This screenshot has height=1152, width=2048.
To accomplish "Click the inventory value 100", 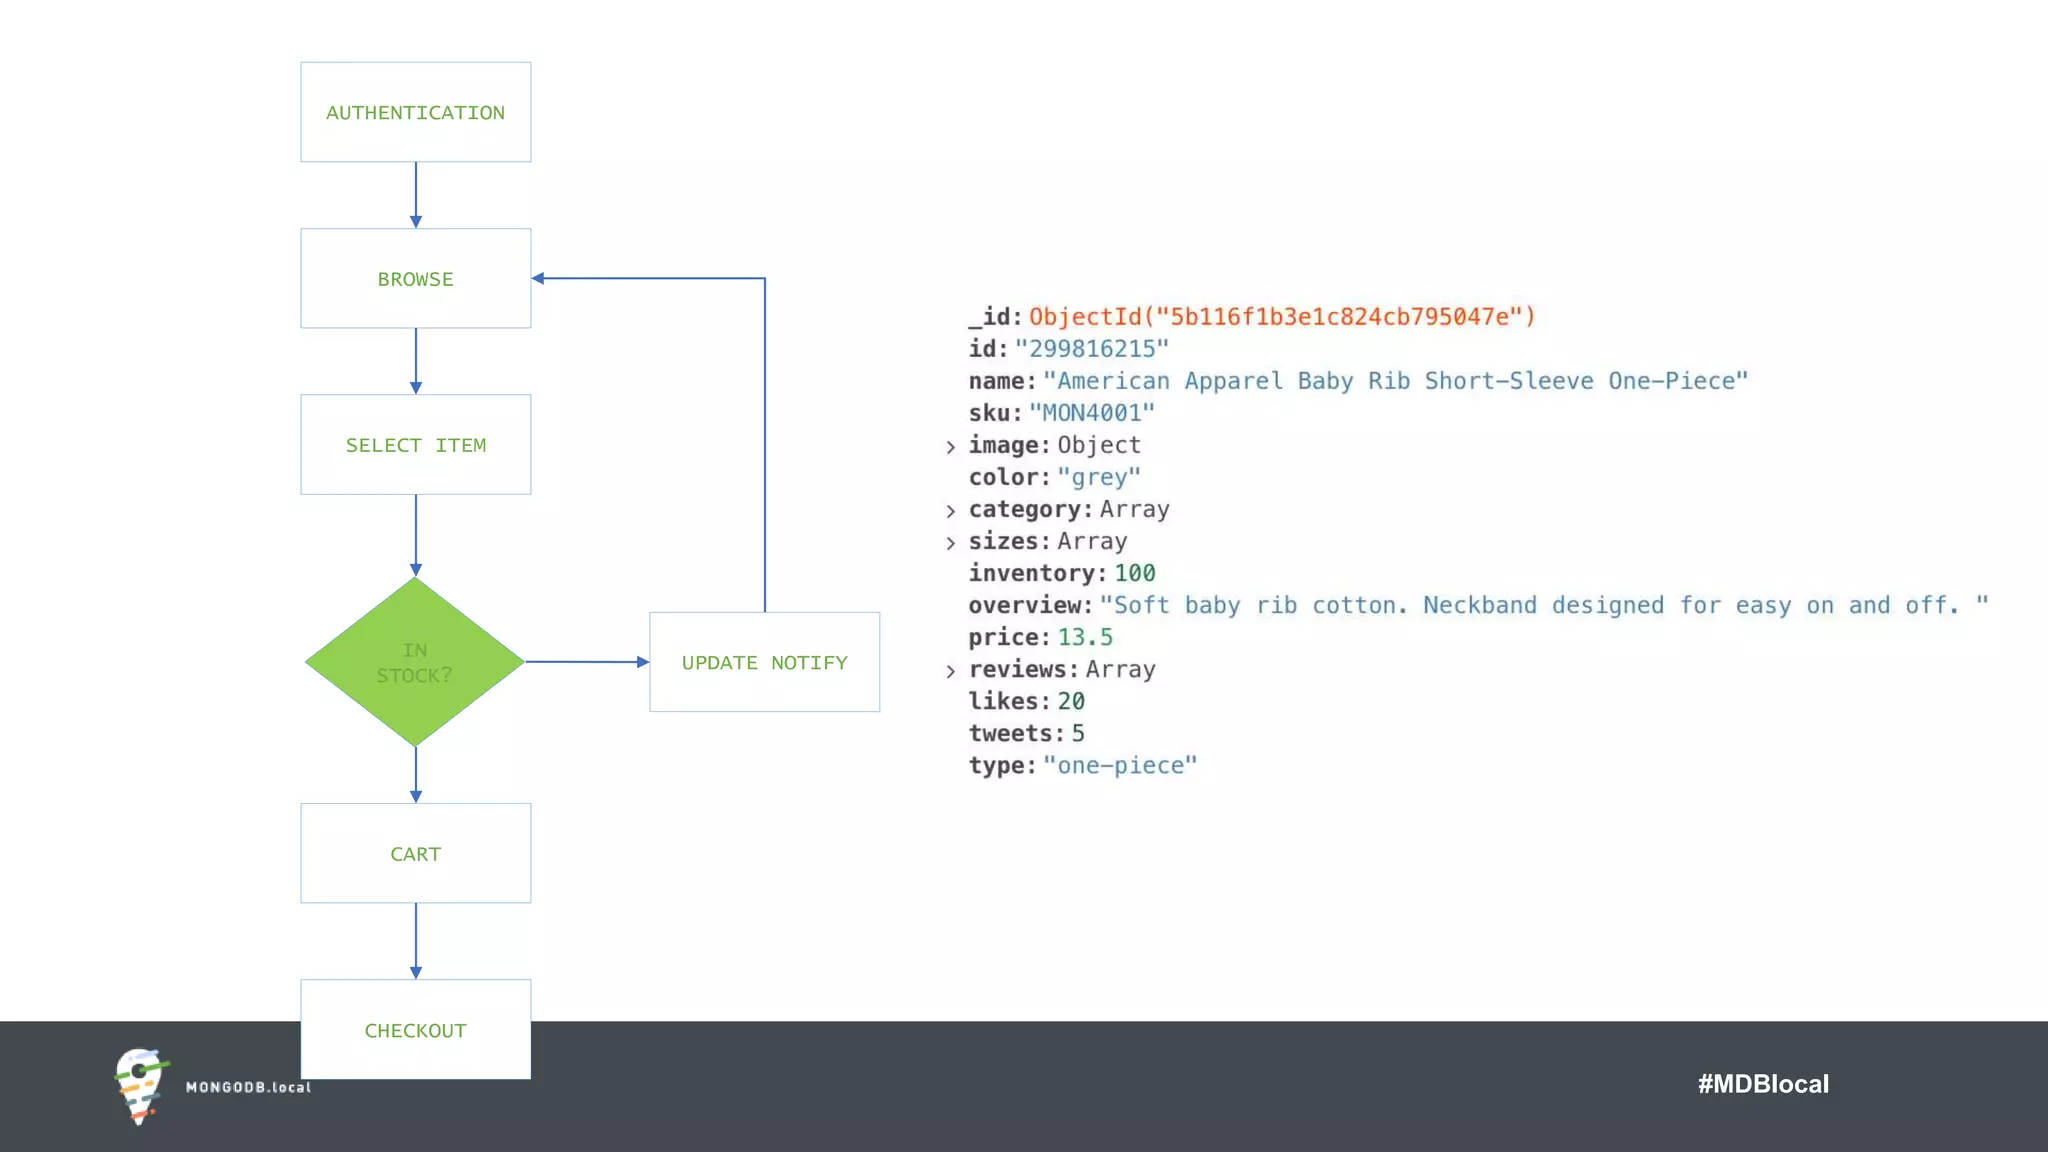I will click(1134, 573).
